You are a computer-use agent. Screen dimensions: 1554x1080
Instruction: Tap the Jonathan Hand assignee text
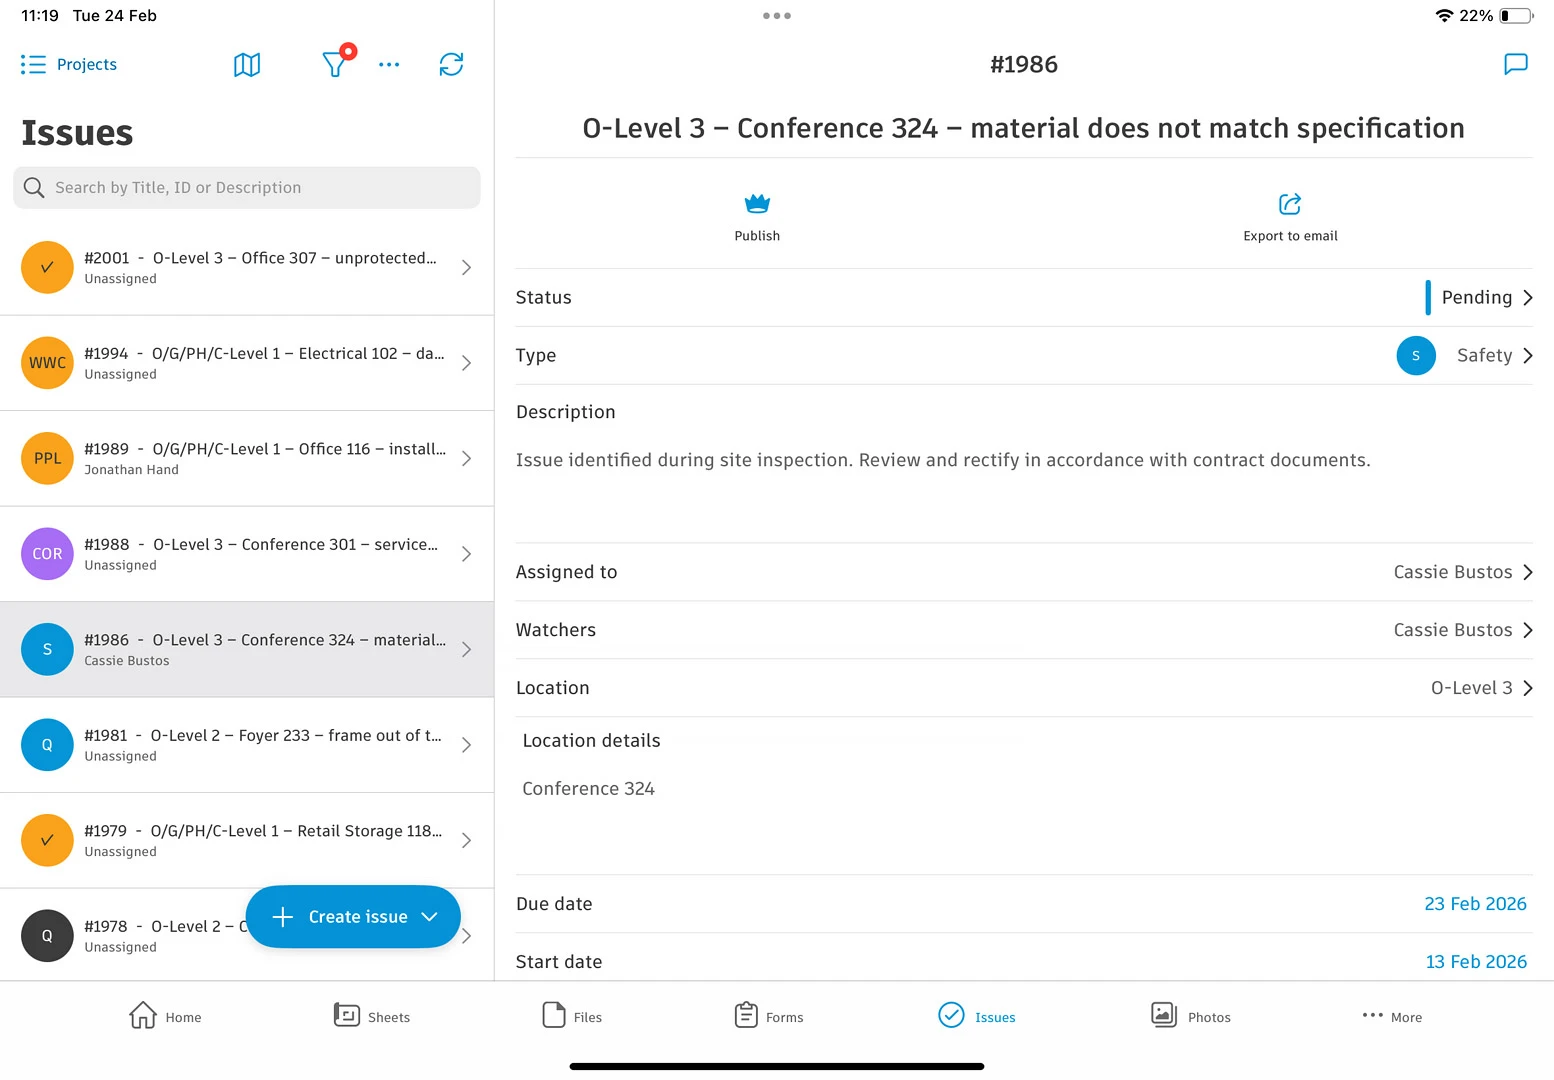(131, 470)
